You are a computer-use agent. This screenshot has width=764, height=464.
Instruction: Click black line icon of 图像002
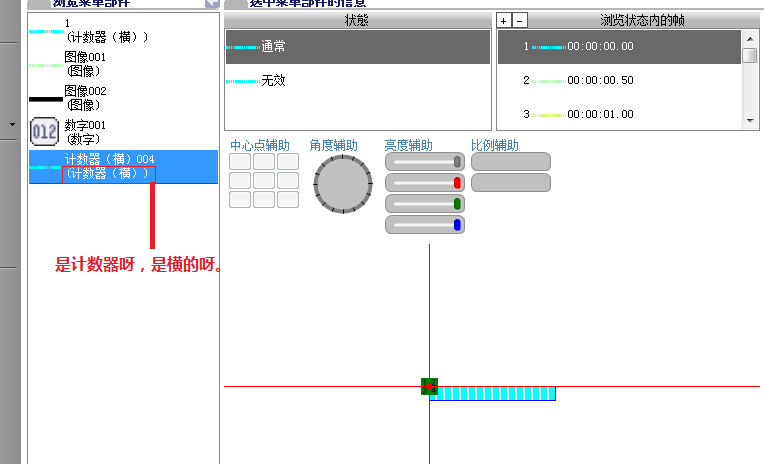pyautogui.click(x=46, y=99)
